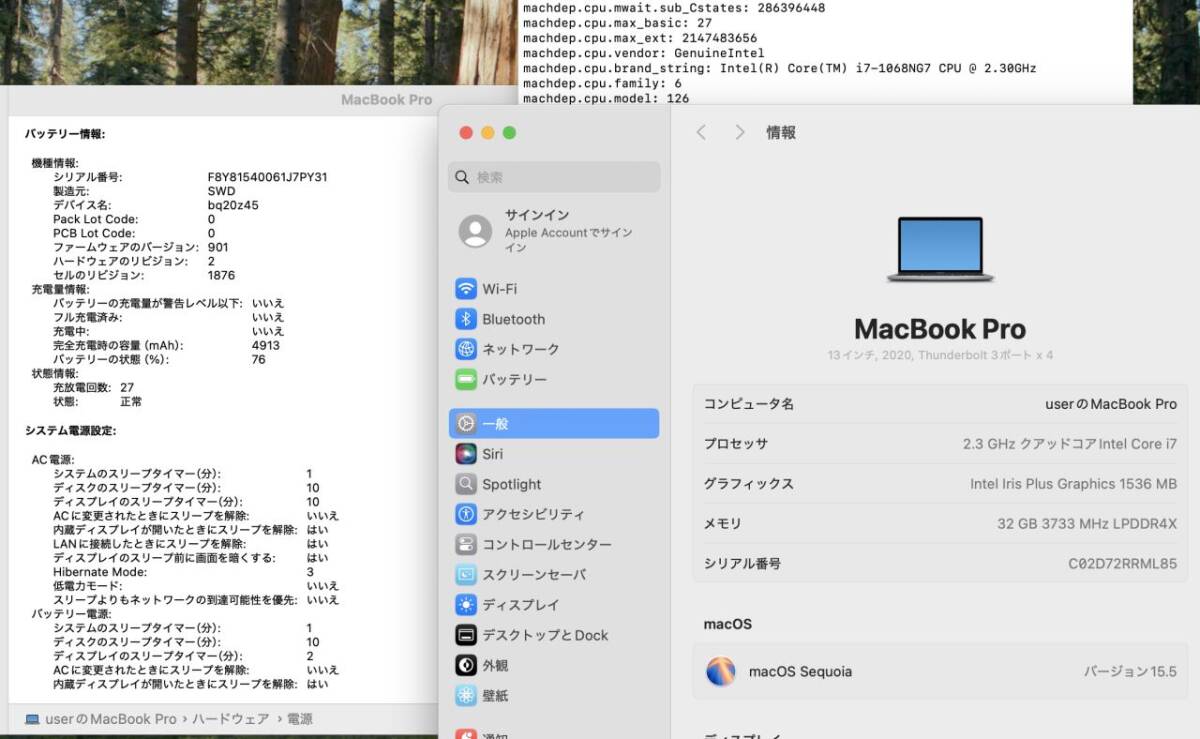Click the Apple Account avatar icon
The image size is (1200, 739).
(x=475, y=231)
